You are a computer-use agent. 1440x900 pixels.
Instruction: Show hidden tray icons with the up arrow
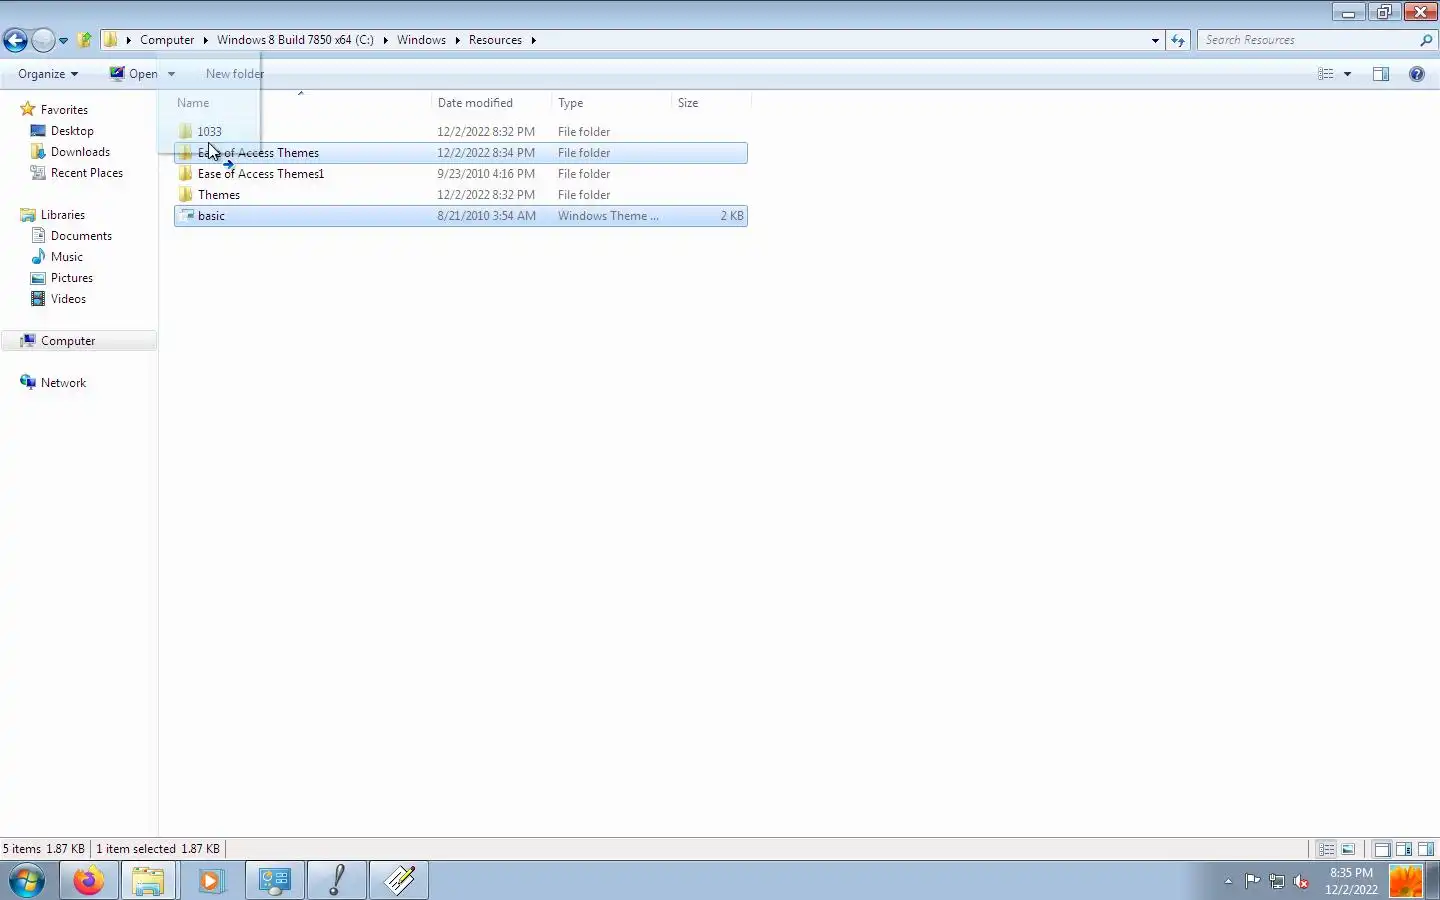1228,881
